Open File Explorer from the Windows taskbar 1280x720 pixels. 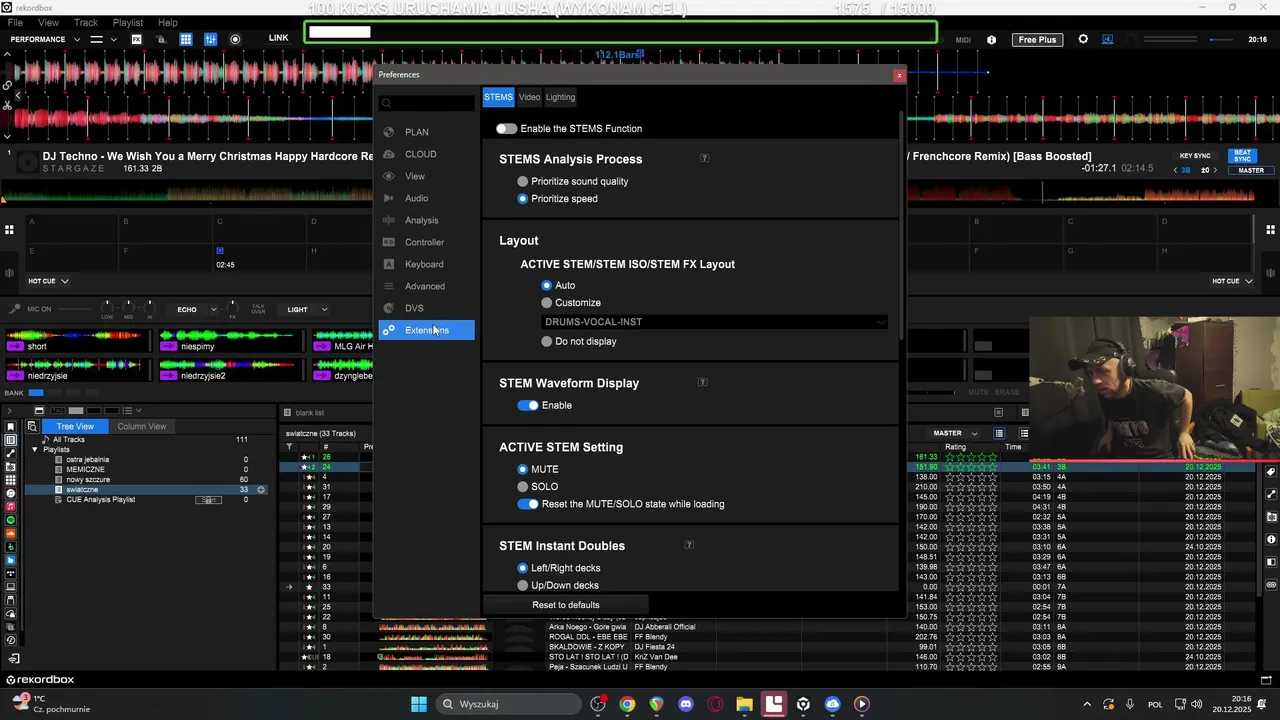(x=744, y=704)
